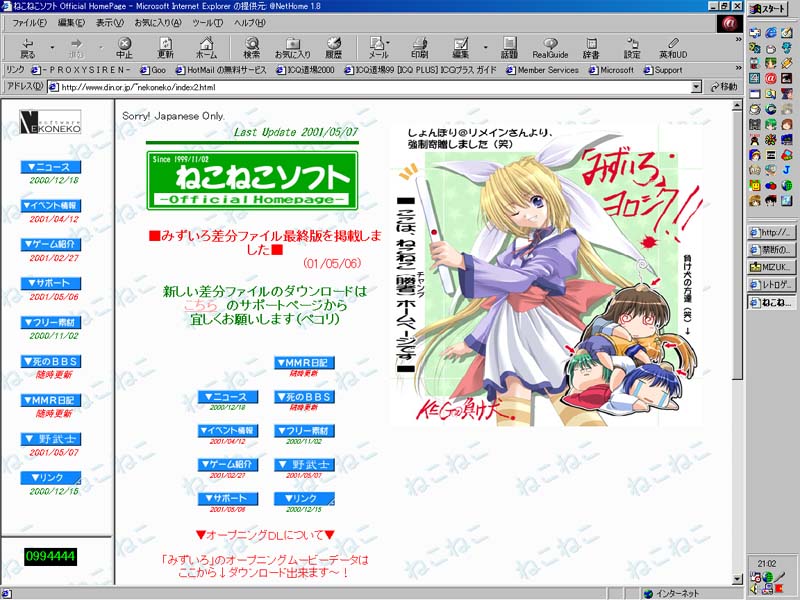Image resolution: width=800 pixels, height=600 pixels.
Task: Open ▼リンク in the main page body
Action: (x=304, y=498)
